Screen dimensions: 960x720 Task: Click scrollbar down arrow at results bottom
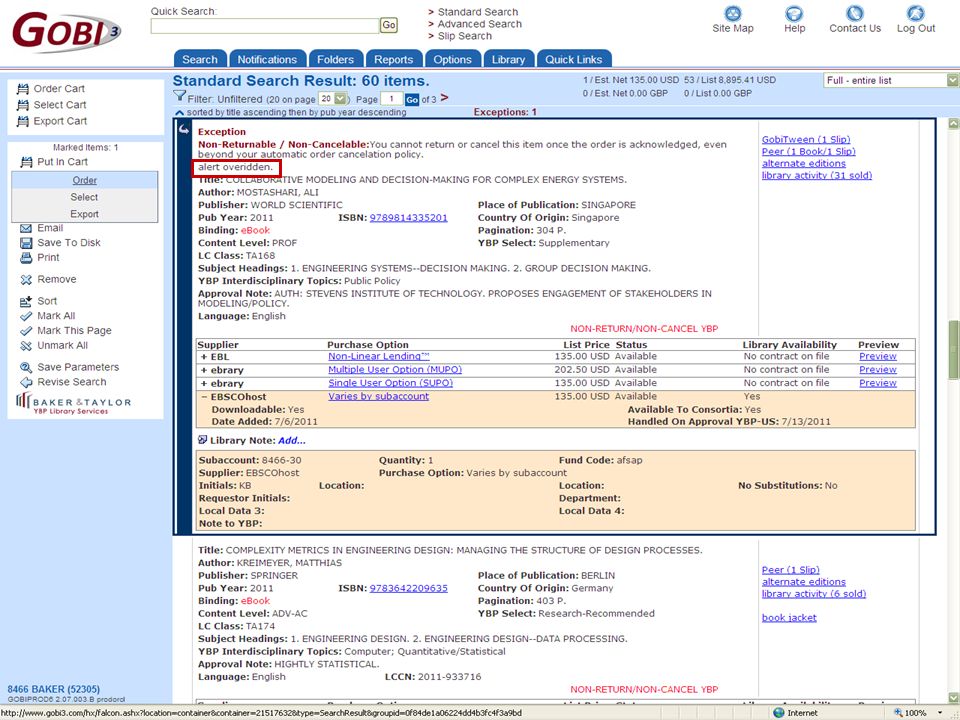(953, 697)
